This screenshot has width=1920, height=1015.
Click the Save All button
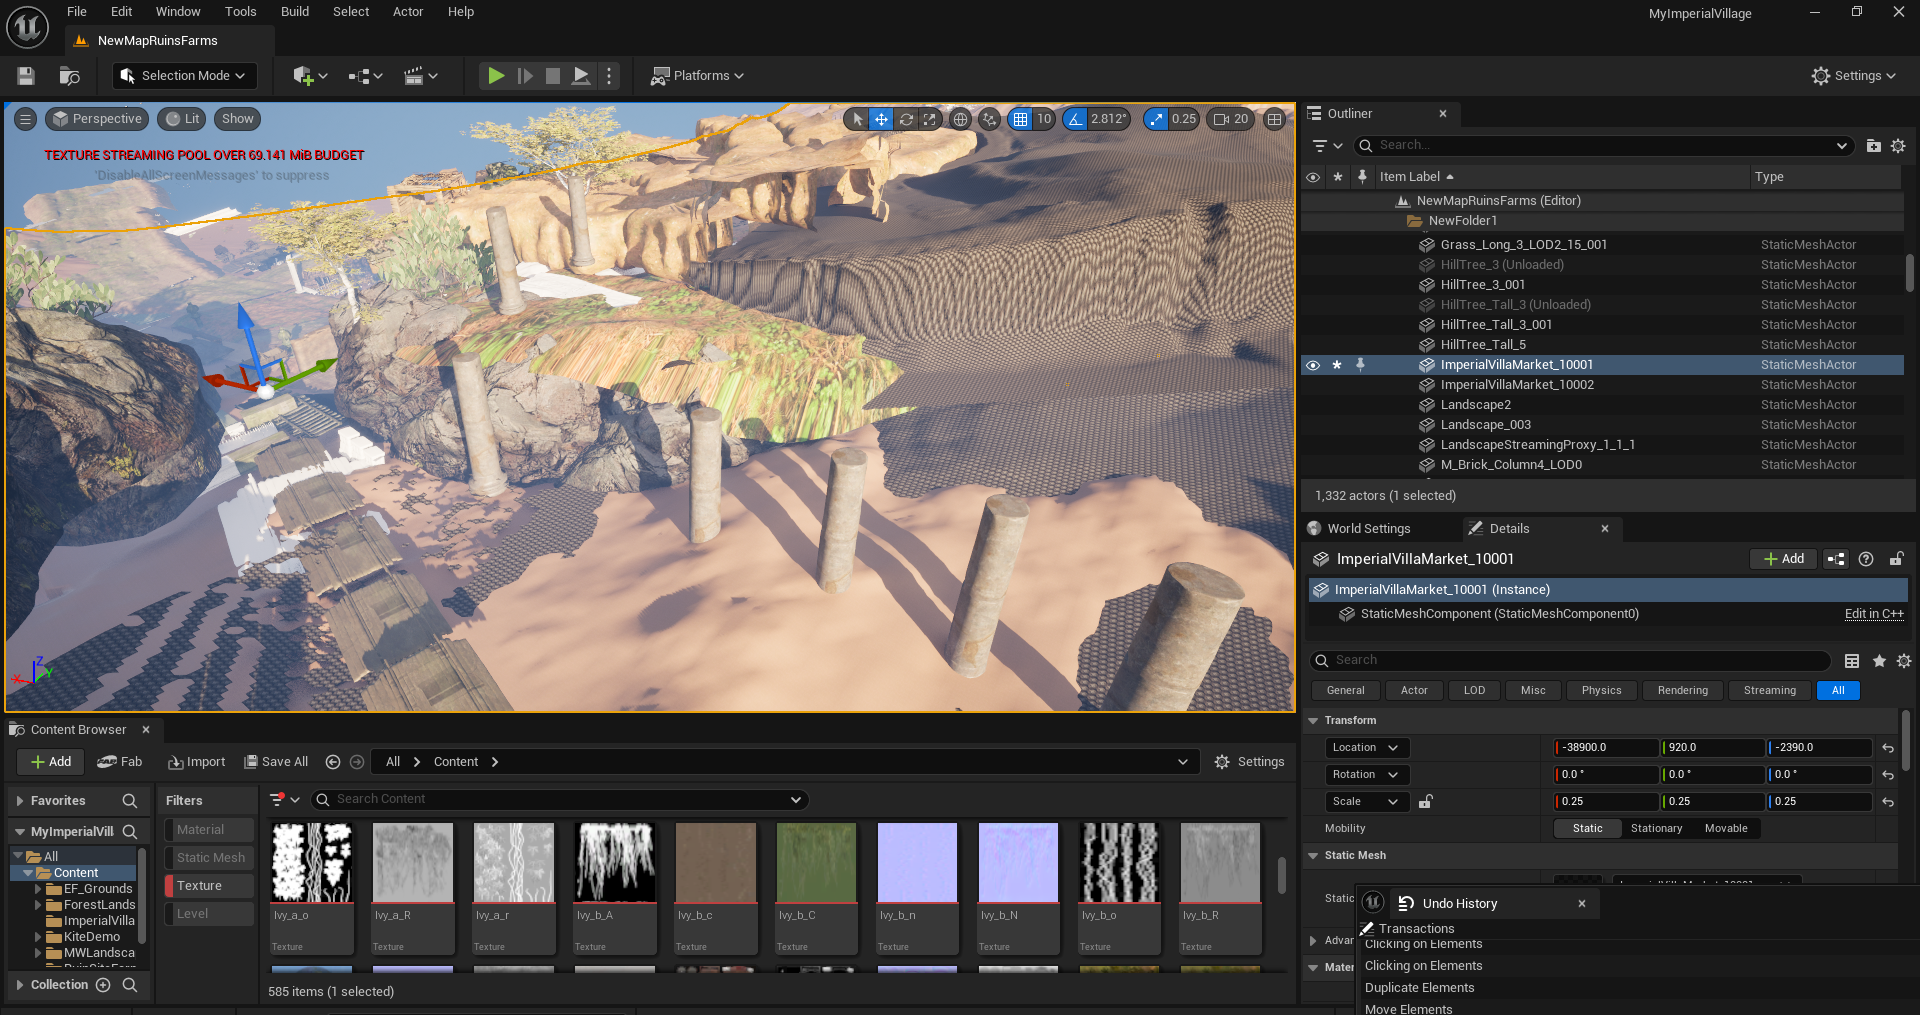click(x=276, y=762)
